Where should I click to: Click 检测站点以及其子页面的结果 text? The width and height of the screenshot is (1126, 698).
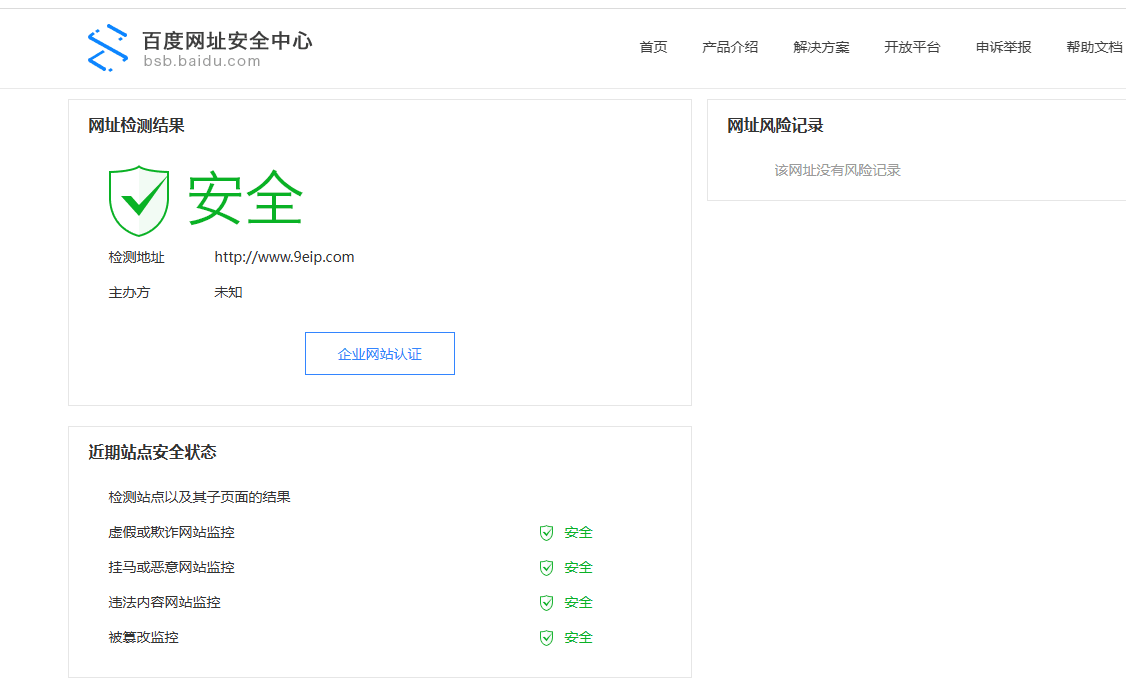click(x=200, y=497)
